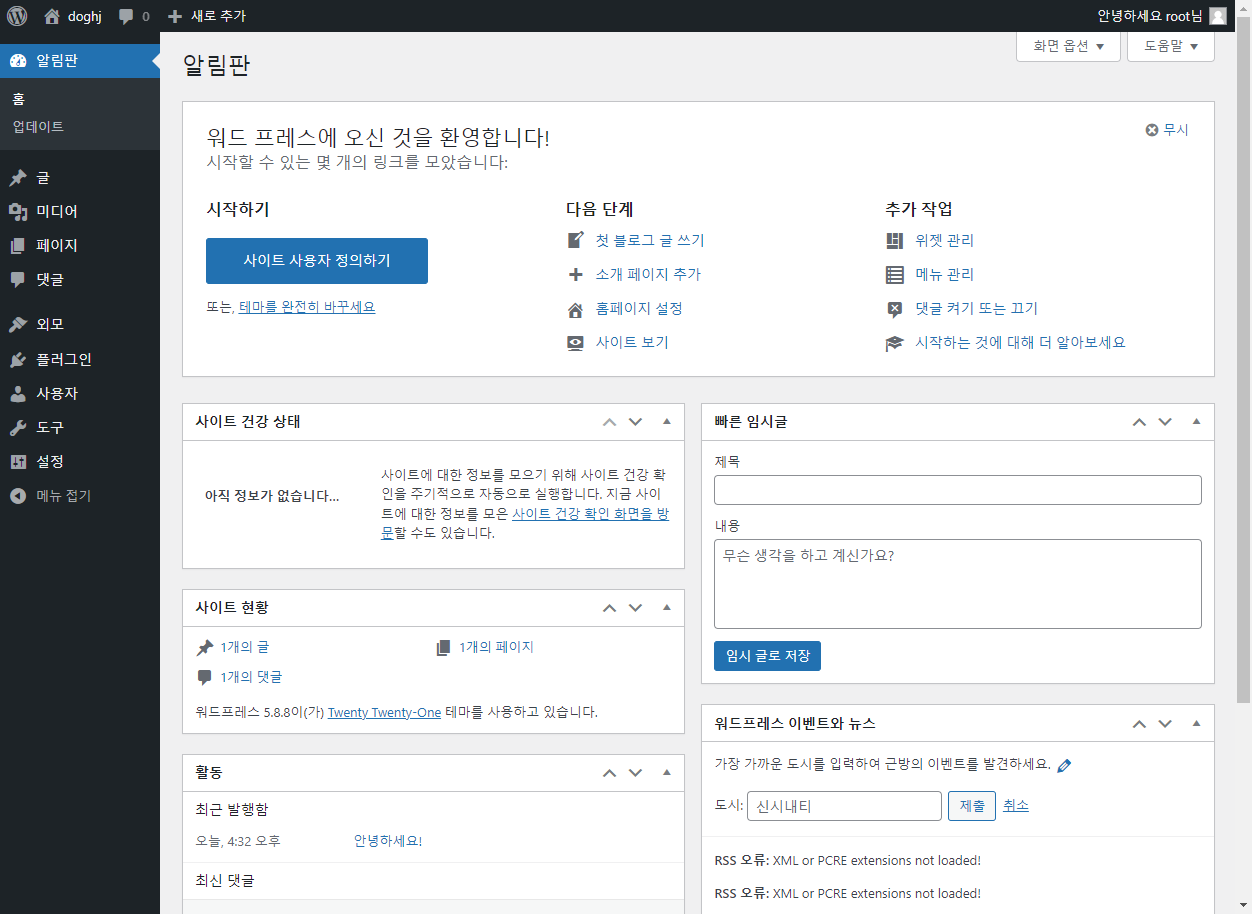1252x914 pixels.
Task: Click 1개의 페이지 link
Action: click(x=496, y=647)
